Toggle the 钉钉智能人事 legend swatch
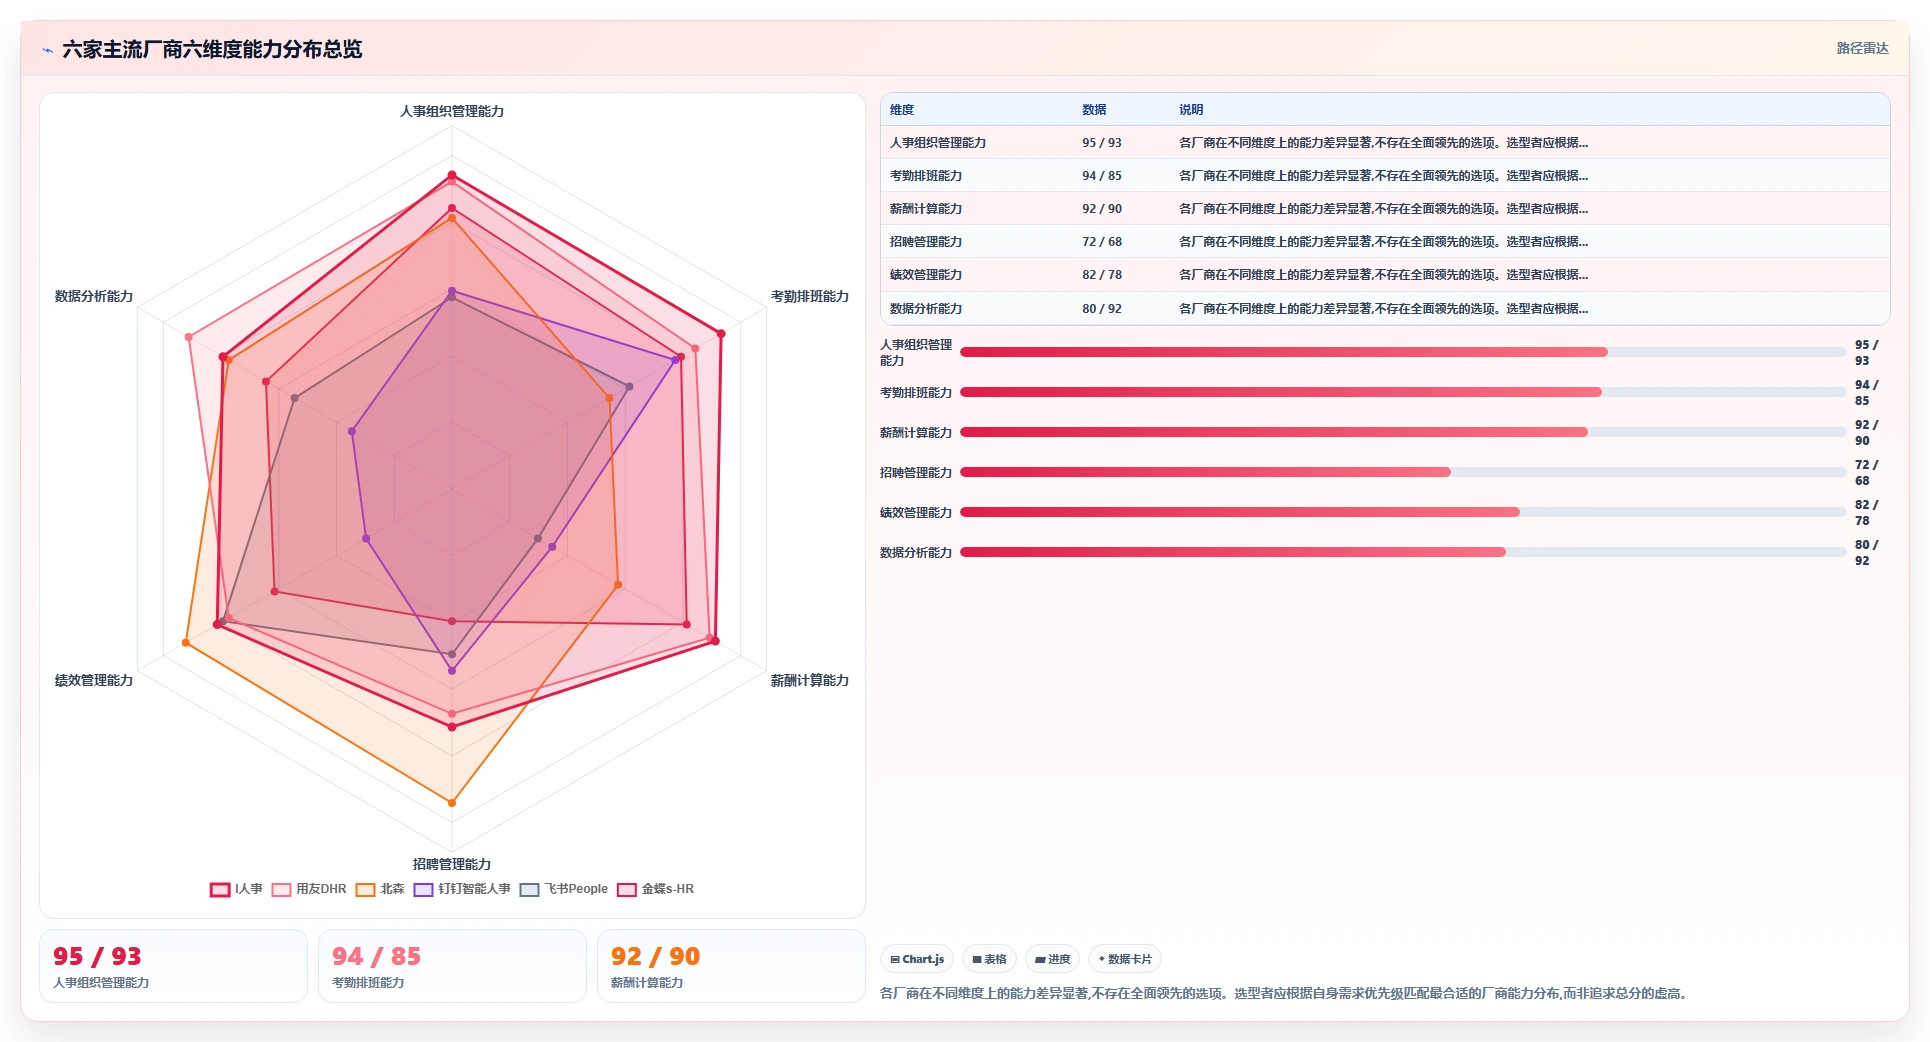Screen dimensions: 1930x1042 [x=423, y=889]
